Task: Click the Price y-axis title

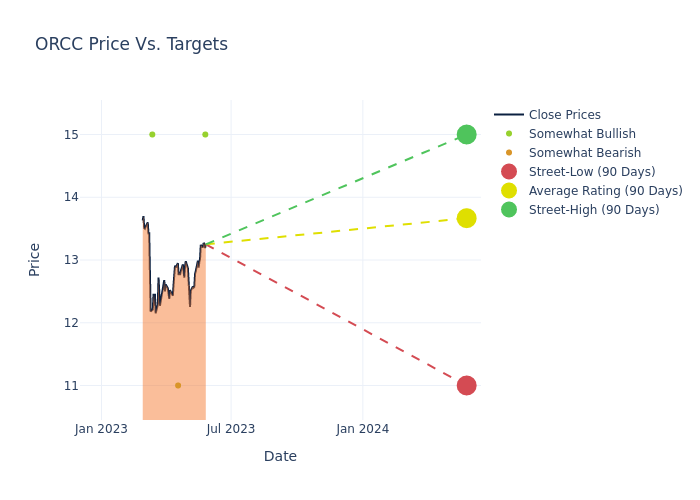Action: 35,259
